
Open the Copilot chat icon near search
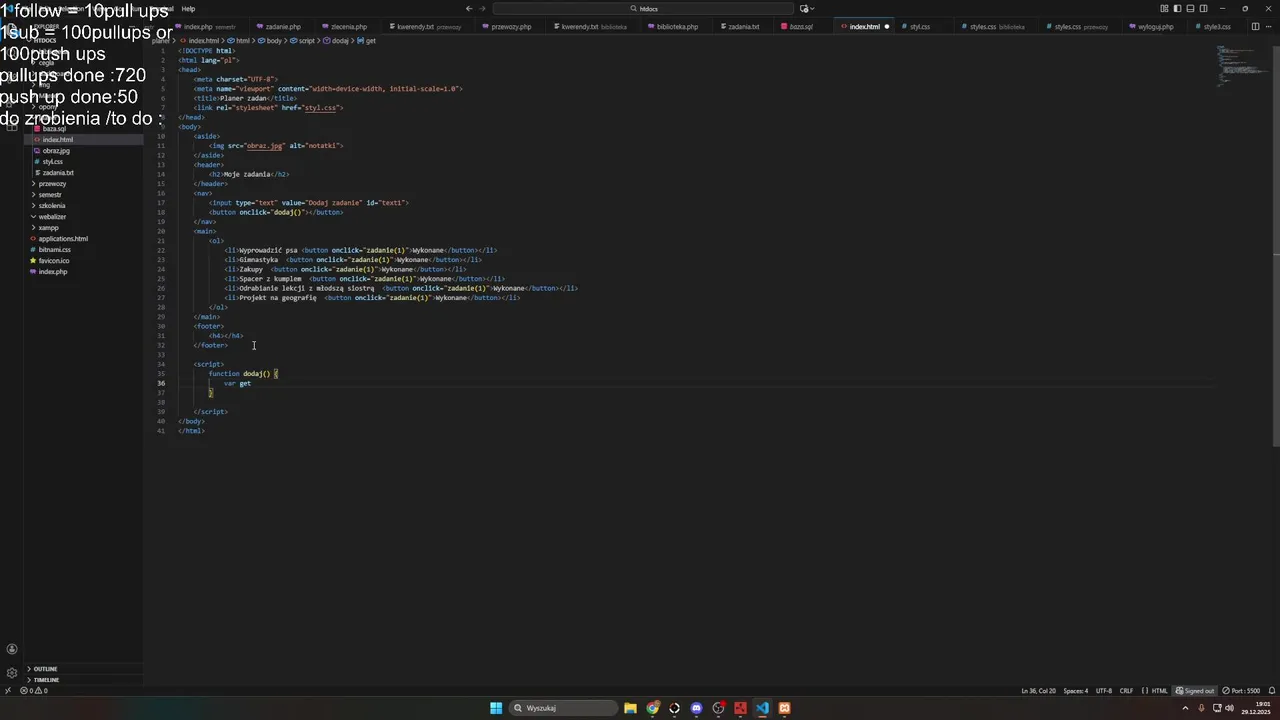(804, 8)
